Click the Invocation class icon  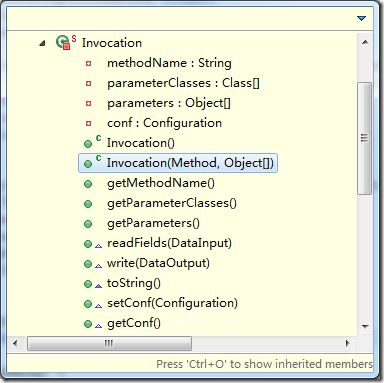point(66,42)
